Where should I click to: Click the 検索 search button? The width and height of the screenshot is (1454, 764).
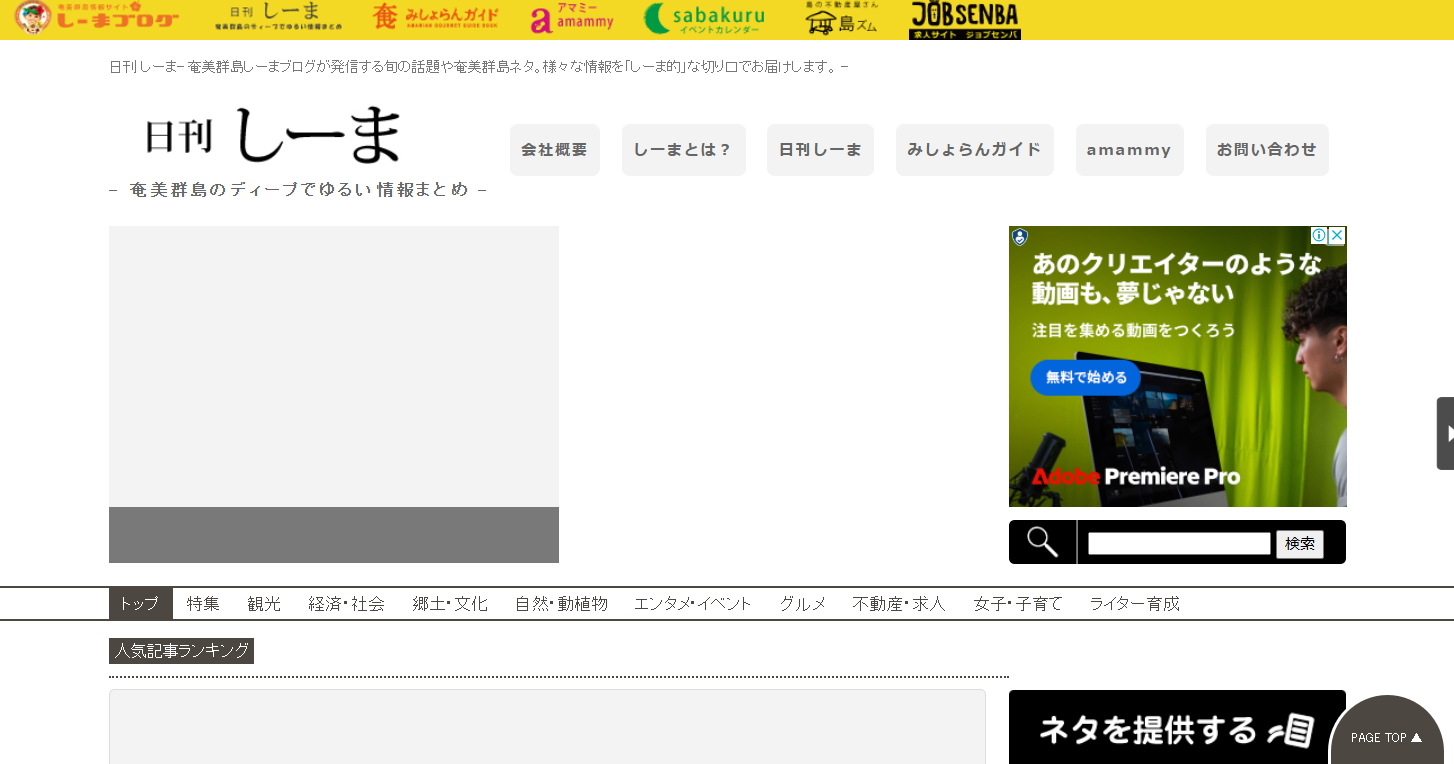[x=1300, y=544]
